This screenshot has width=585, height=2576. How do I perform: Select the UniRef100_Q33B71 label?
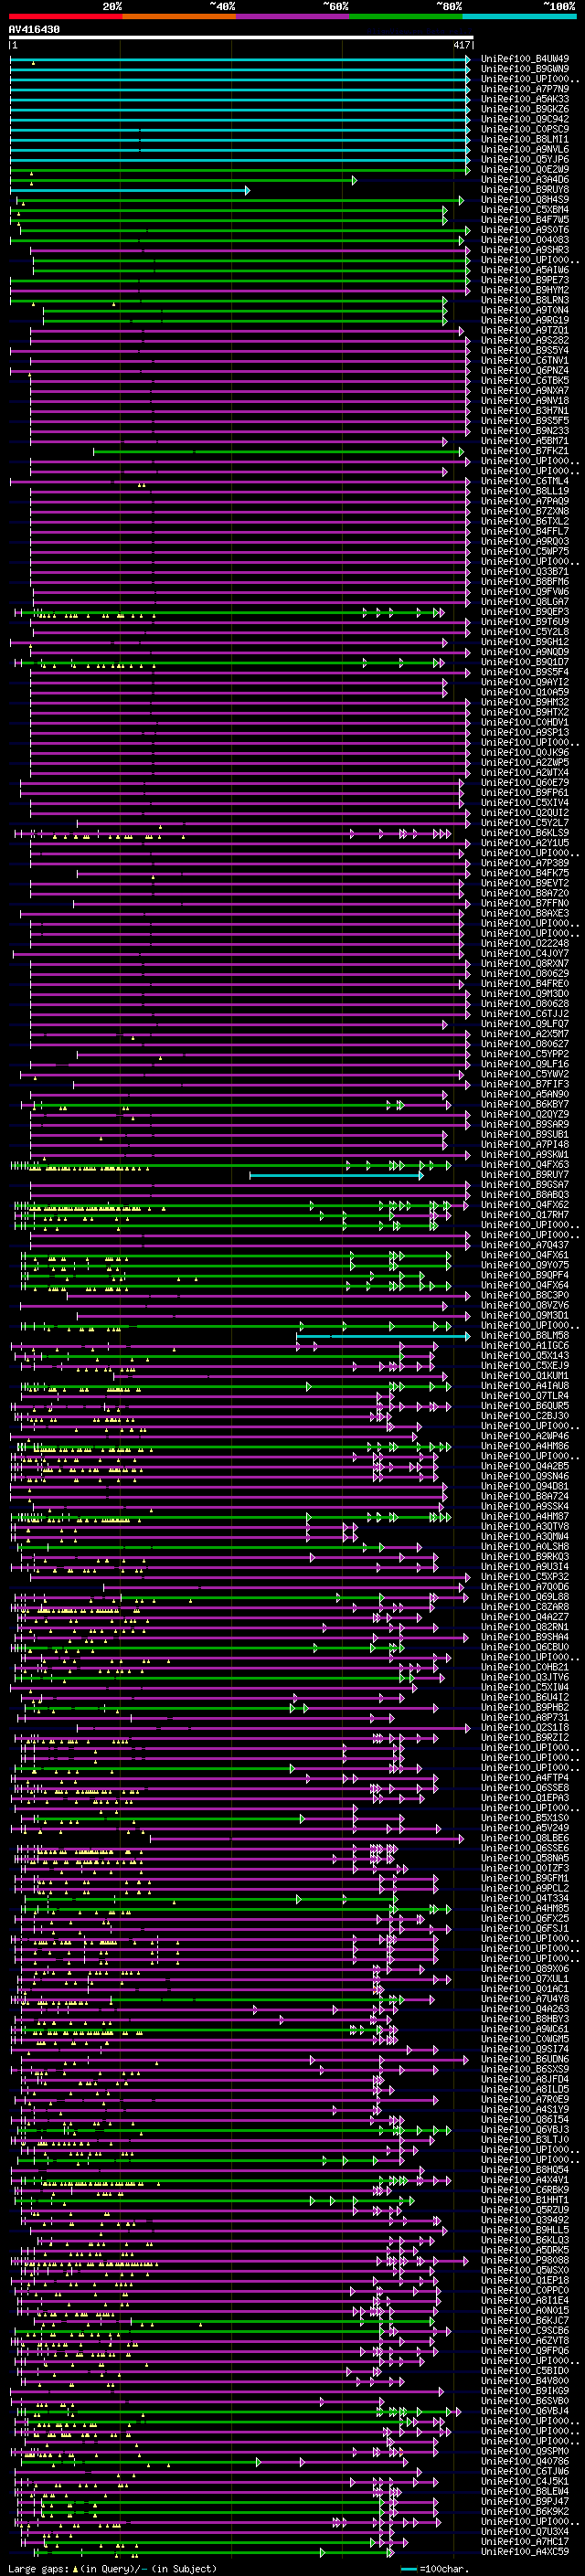tap(525, 572)
